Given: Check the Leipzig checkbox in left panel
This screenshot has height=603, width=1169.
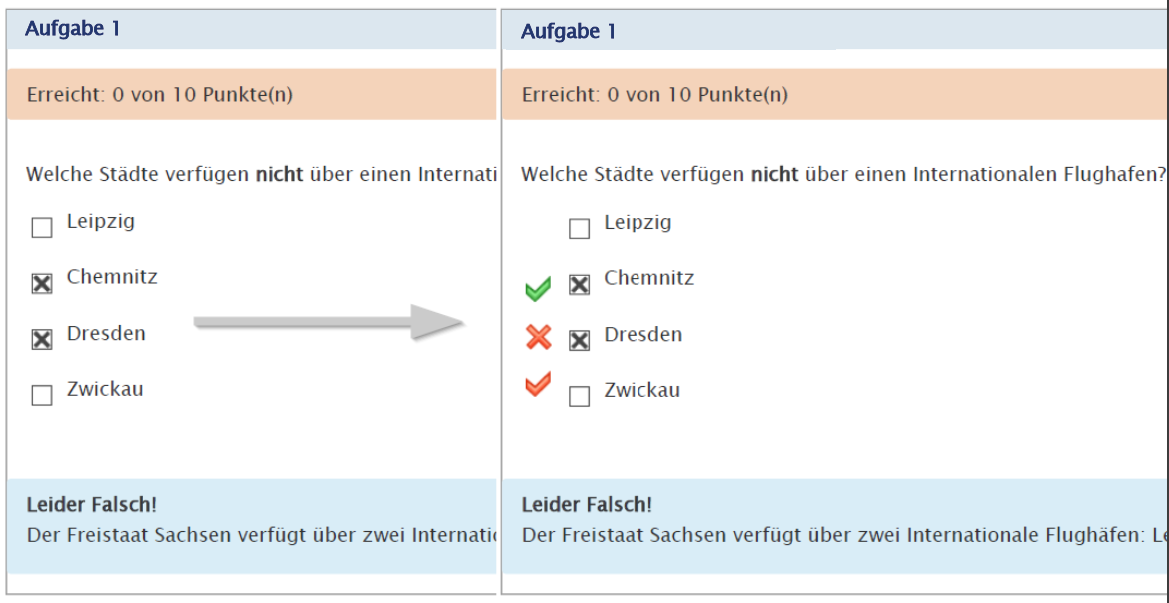Looking at the screenshot, I should tap(42, 229).
